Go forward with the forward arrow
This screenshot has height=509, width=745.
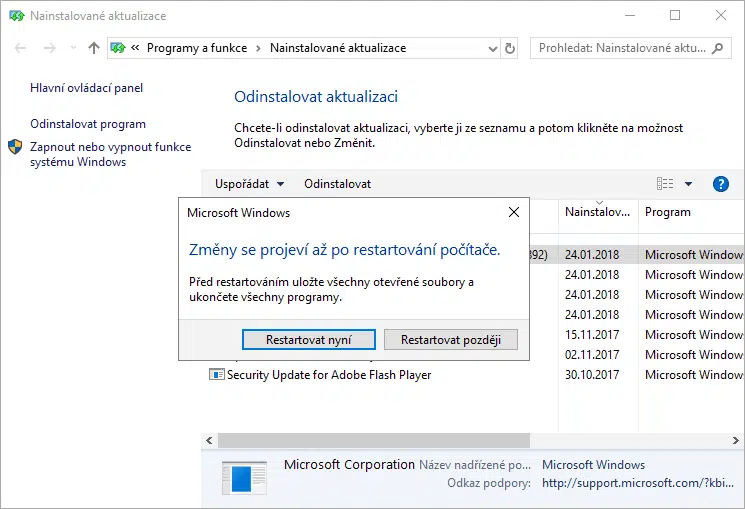click(x=49, y=48)
